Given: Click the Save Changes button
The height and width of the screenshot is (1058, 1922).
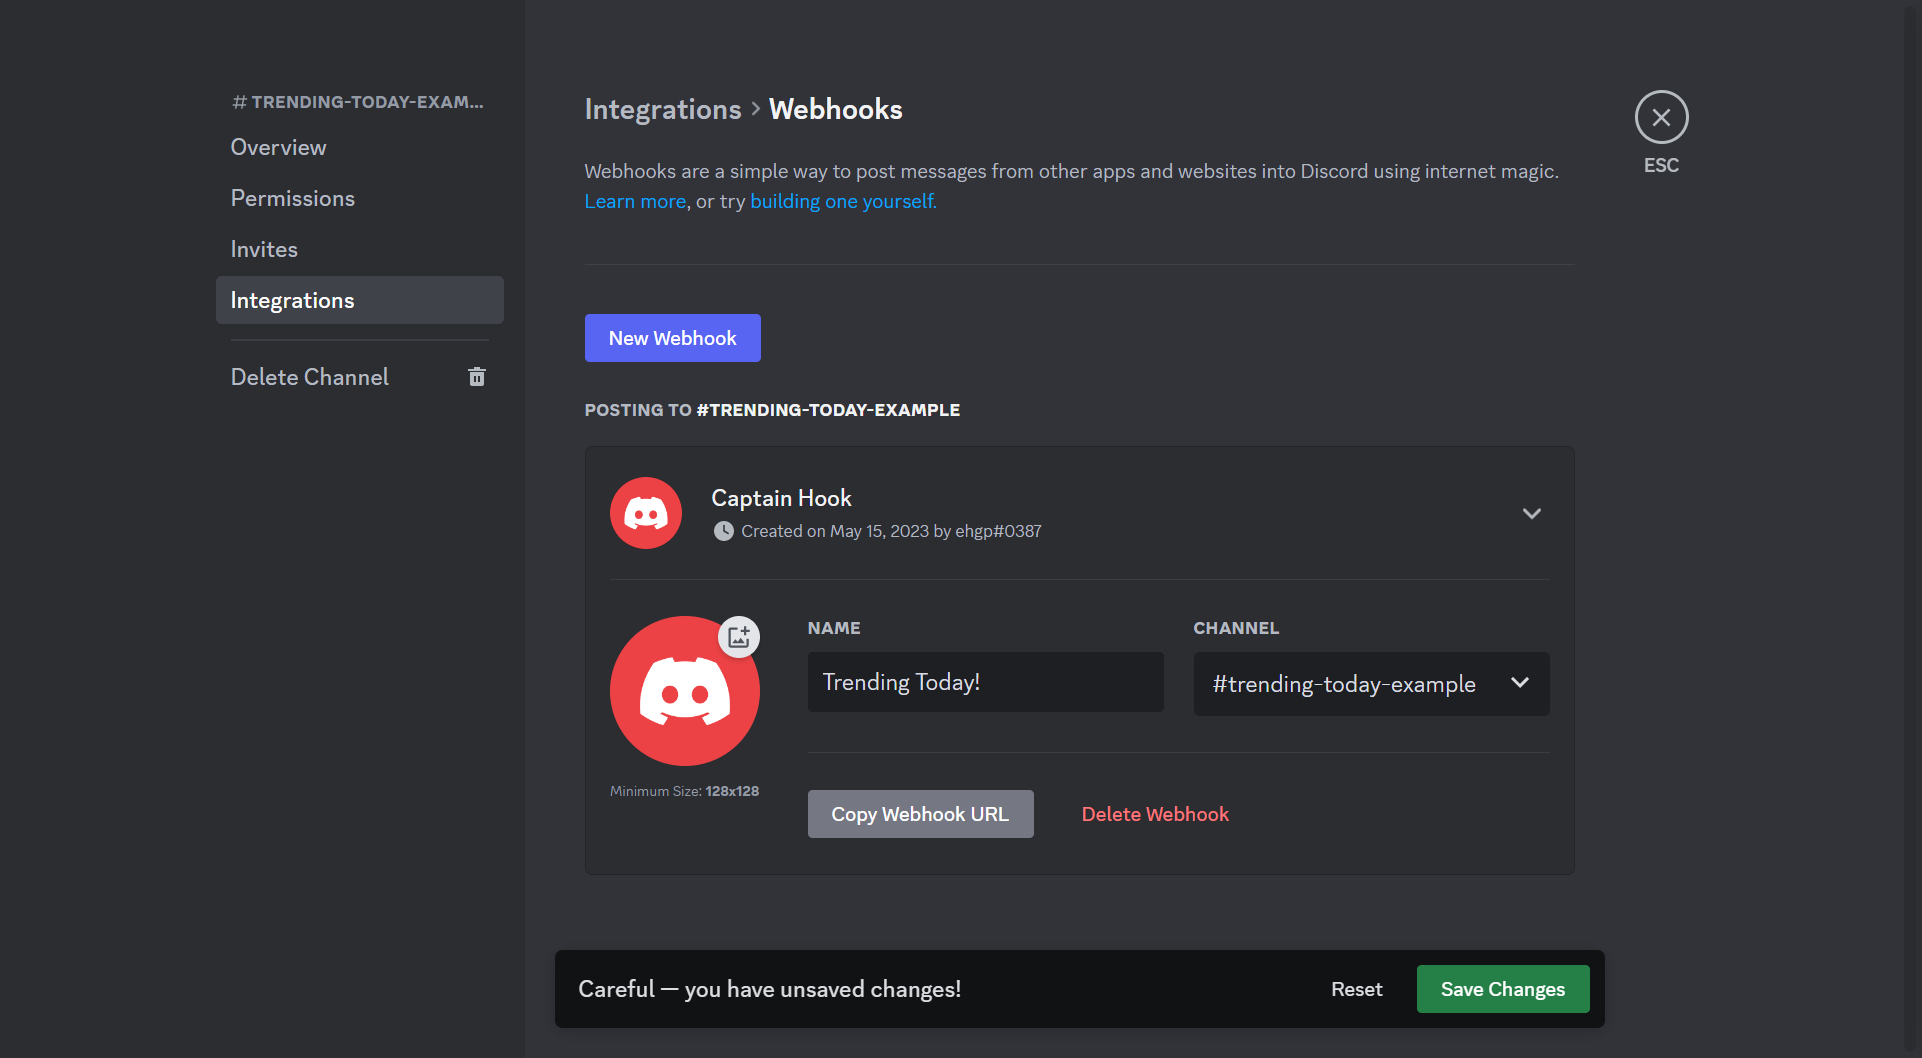Looking at the screenshot, I should click(x=1502, y=989).
